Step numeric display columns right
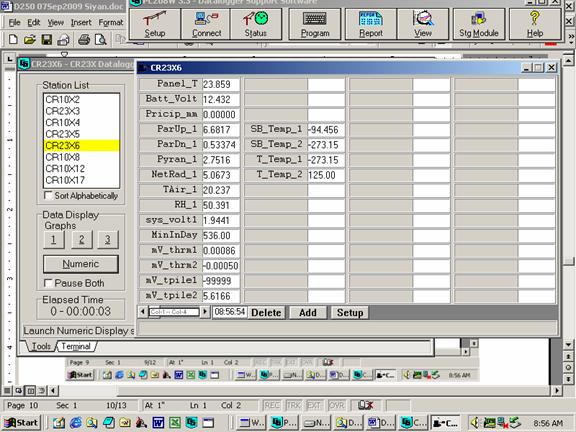 point(205,312)
